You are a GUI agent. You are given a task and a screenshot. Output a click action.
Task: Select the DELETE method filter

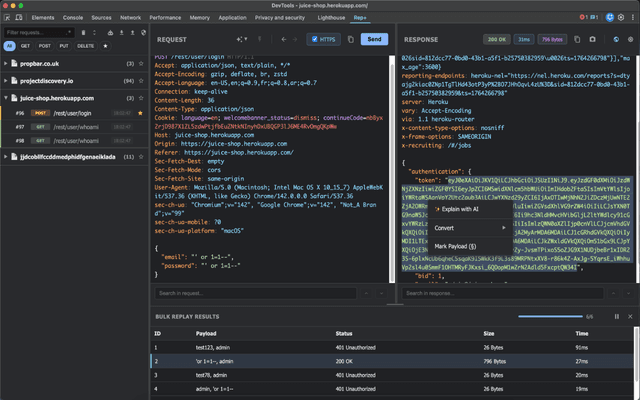[x=86, y=46]
